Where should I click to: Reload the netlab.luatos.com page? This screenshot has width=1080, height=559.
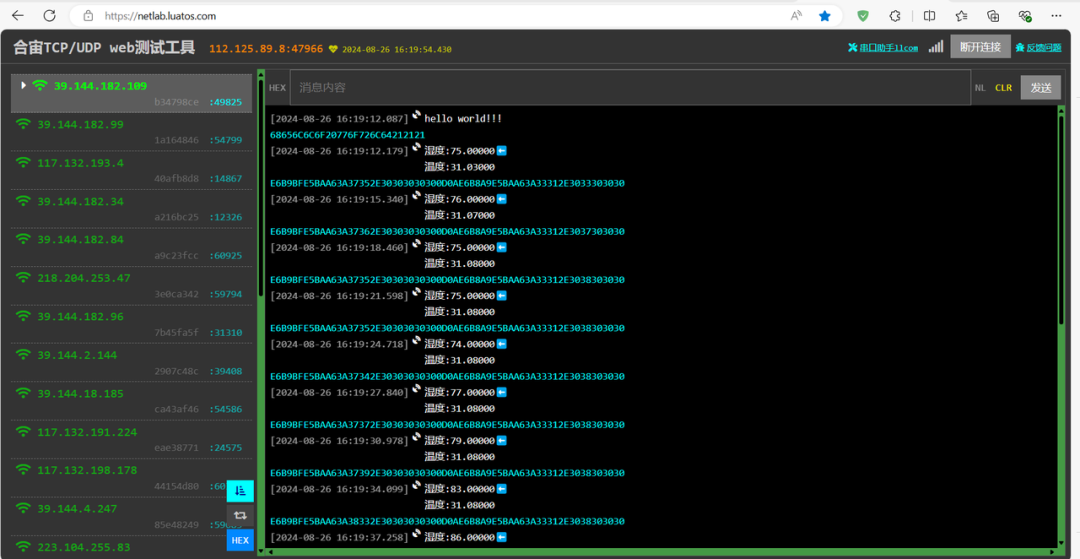click(50, 15)
